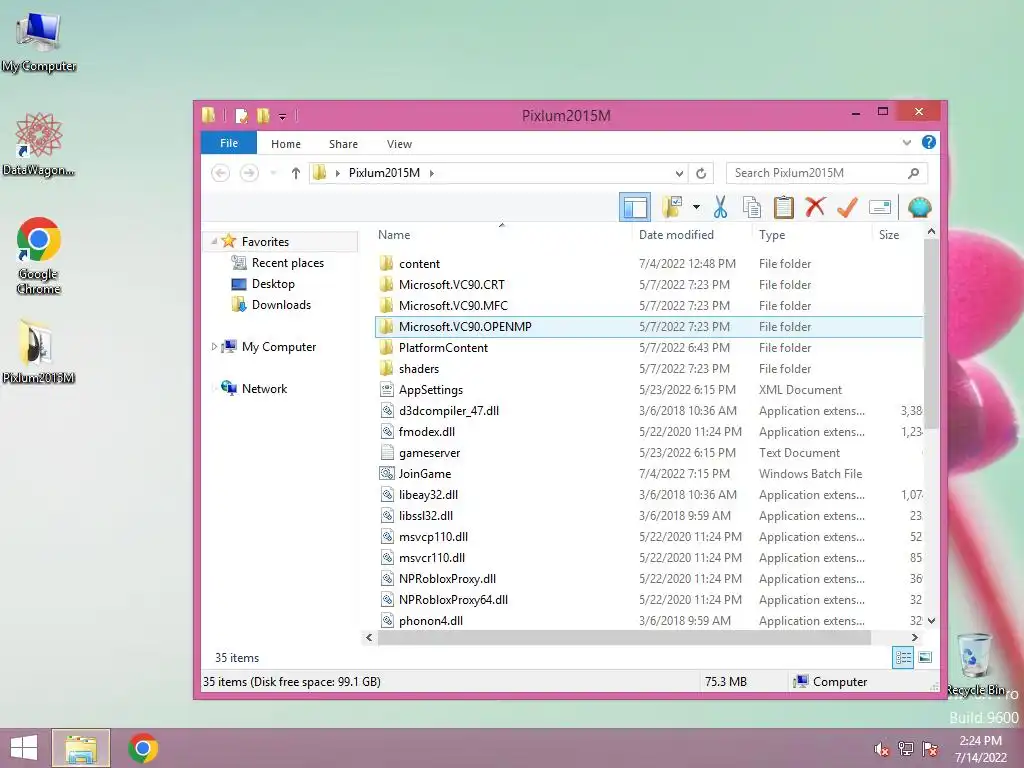This screenshot has height=768, width=1024.
Task: Go back with the Back arrow button
Action: [221, 173]
